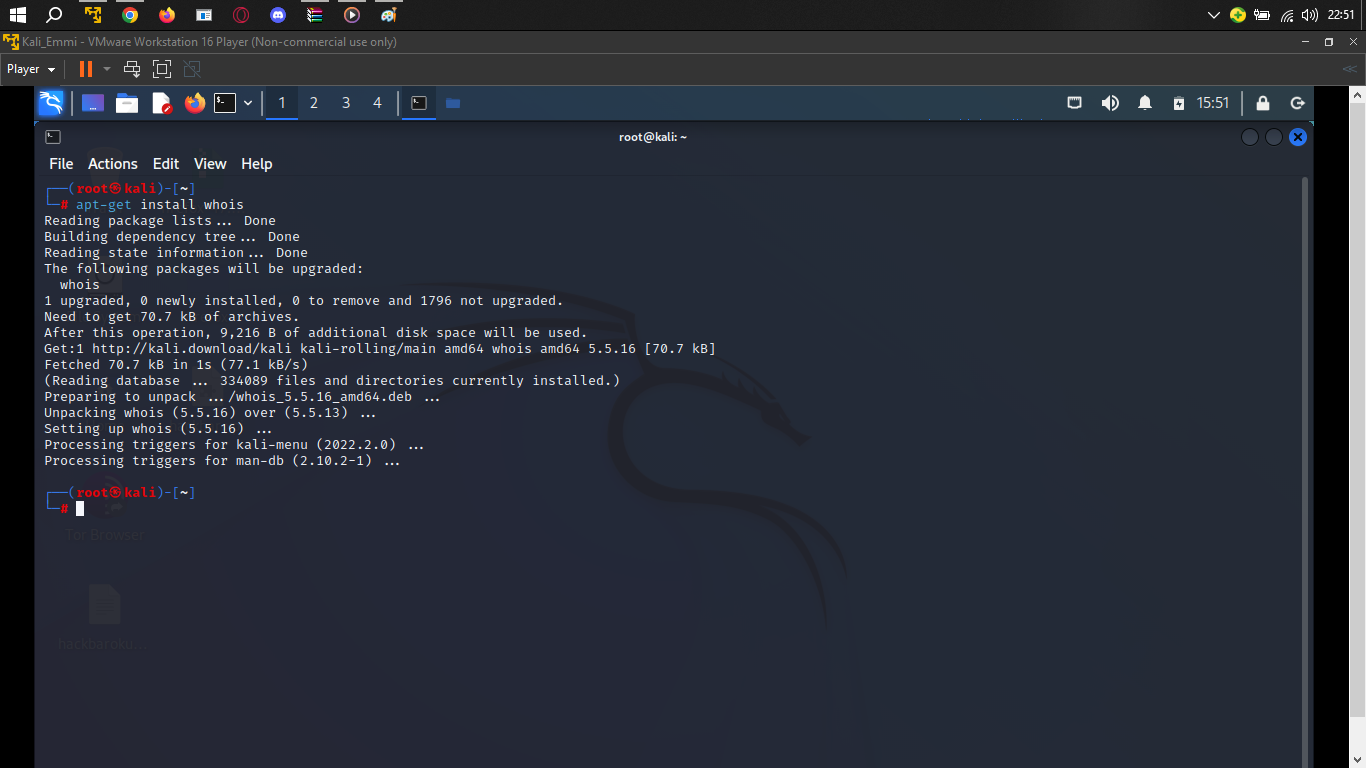This screenshot has height=768, width=1366.
Task: Open Kali volume control speaker icon
Action: tap(1110, 103)
